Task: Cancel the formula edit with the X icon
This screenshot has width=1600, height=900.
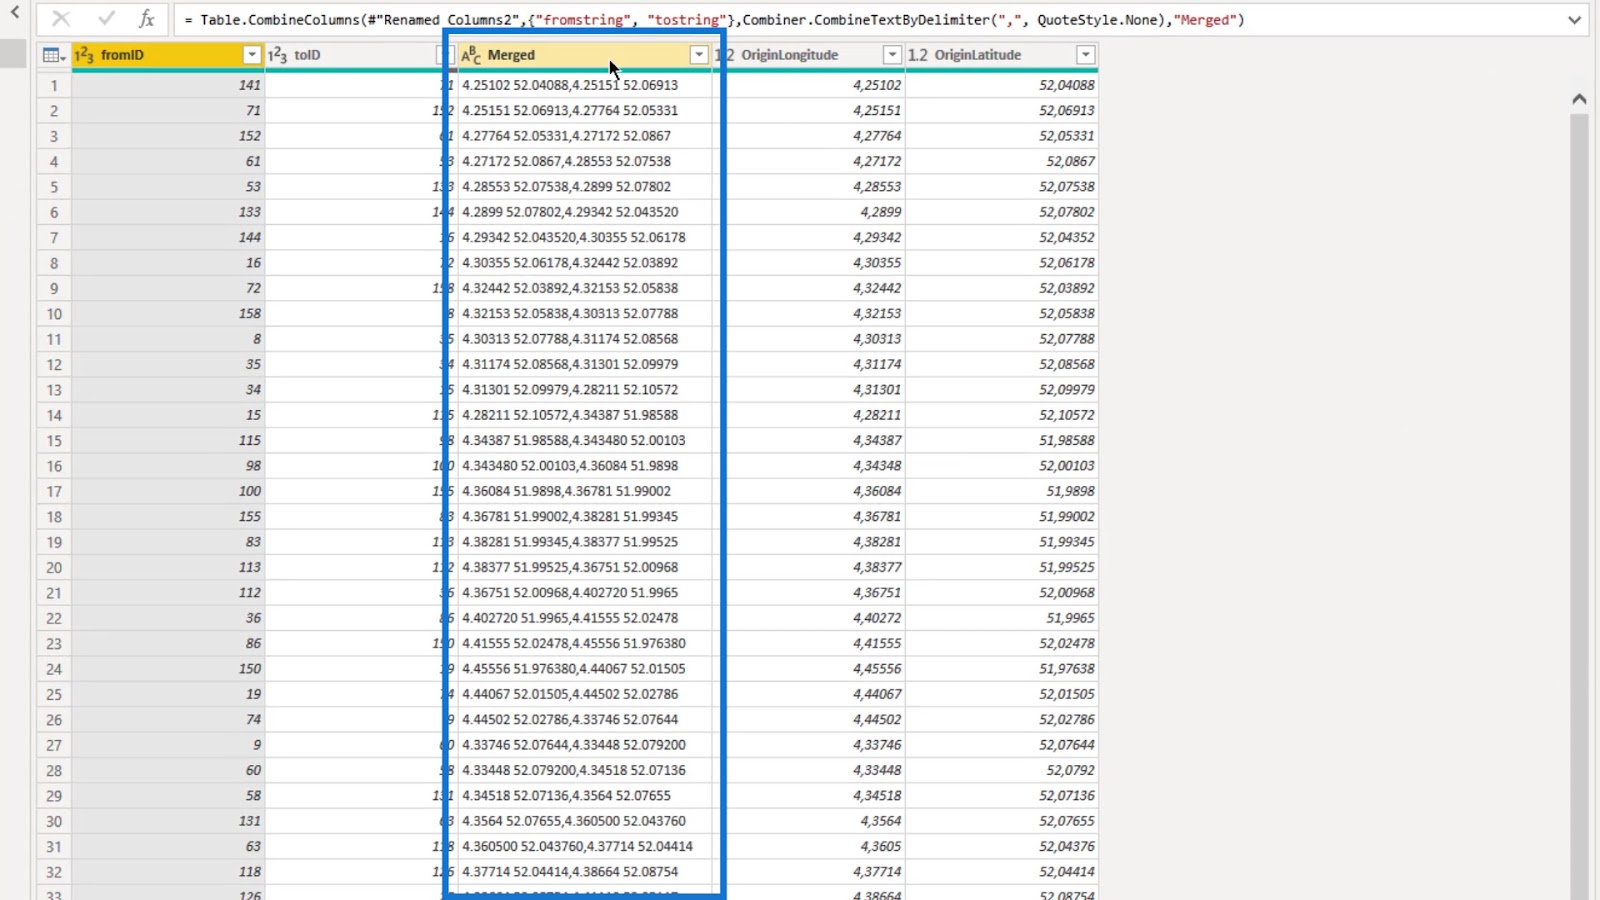Action: pyautogui.click(x=61, y=19)
